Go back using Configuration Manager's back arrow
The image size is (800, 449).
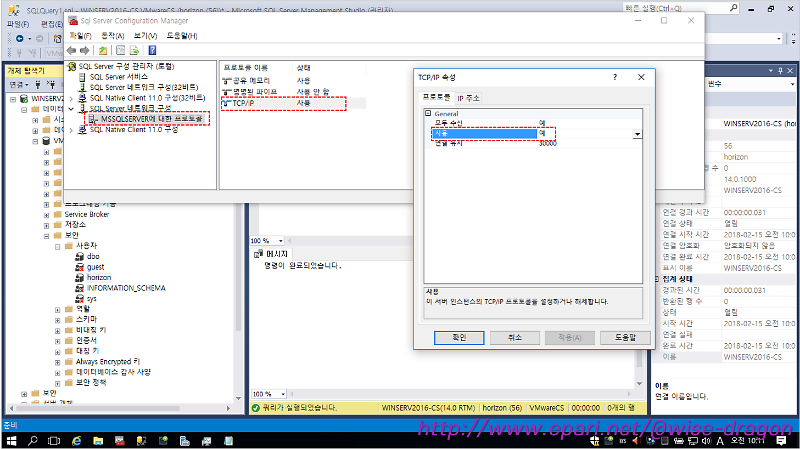point(71,51)
